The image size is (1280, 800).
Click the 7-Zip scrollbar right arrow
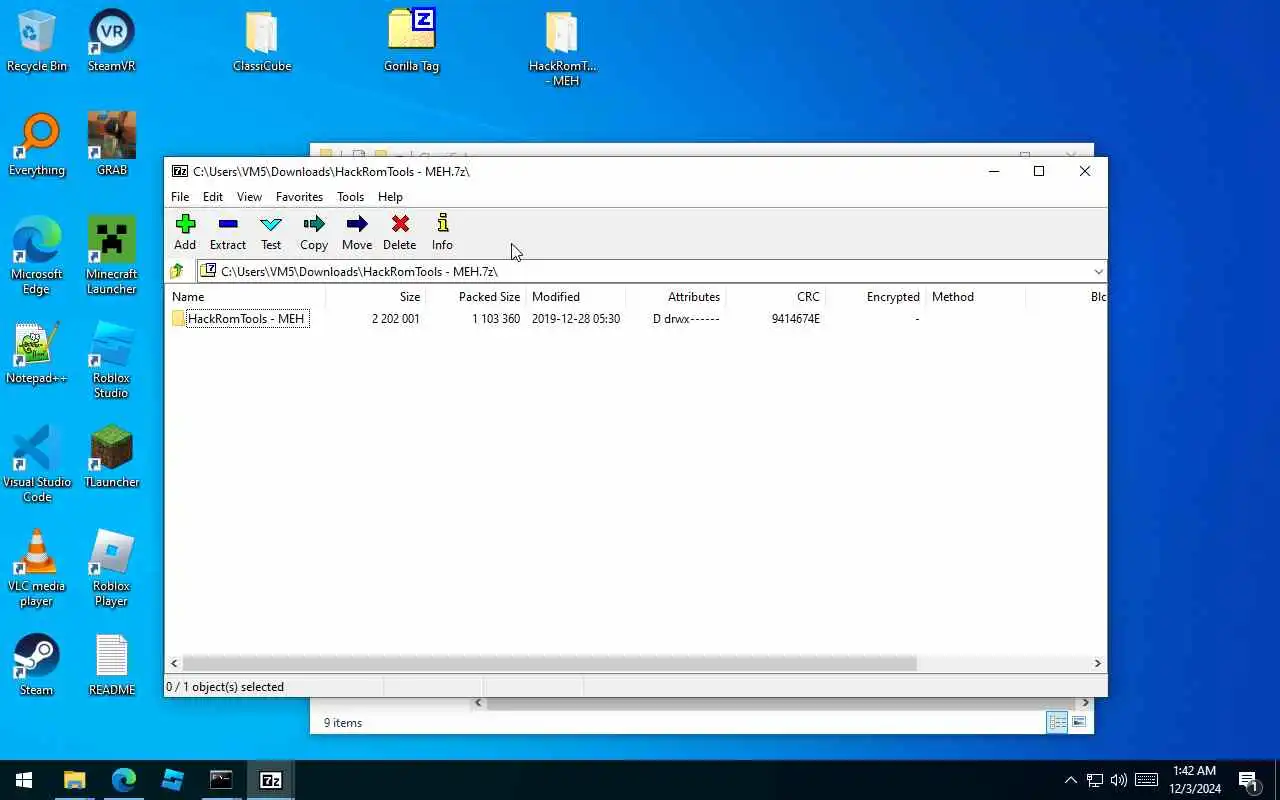coord(1097,663)
